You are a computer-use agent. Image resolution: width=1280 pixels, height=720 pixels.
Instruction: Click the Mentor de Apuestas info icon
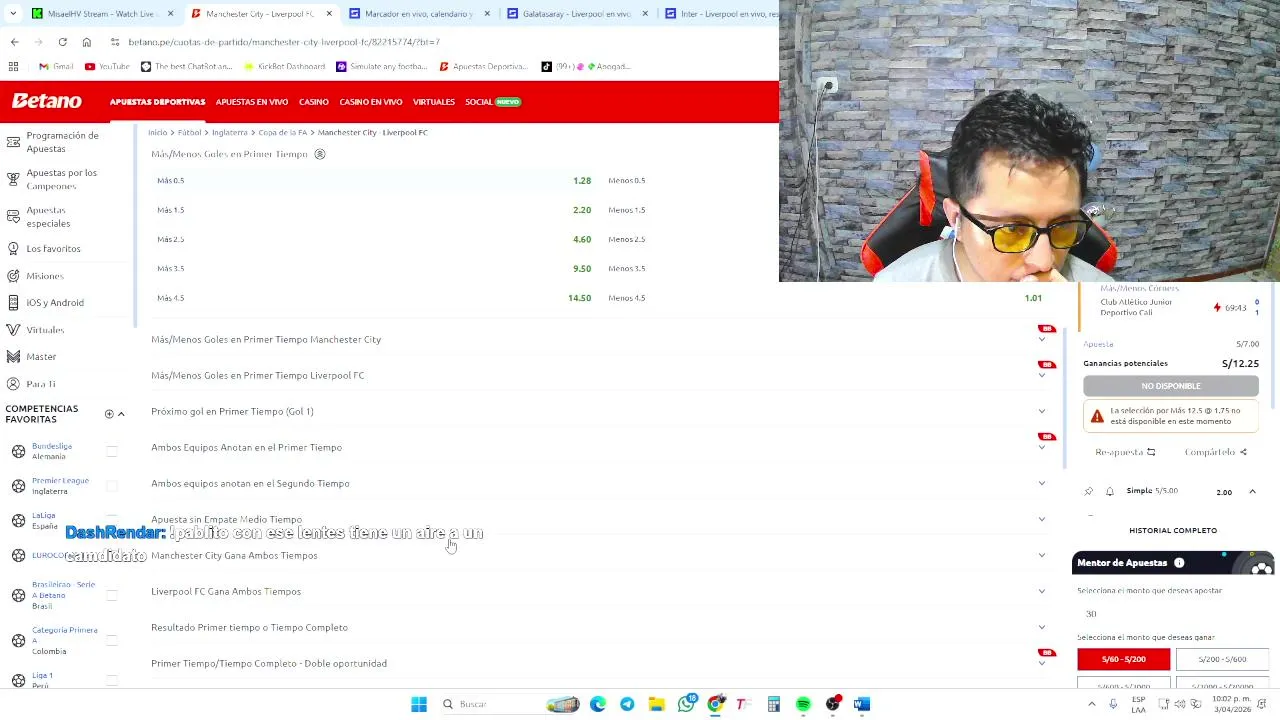tap(1179, 563)
